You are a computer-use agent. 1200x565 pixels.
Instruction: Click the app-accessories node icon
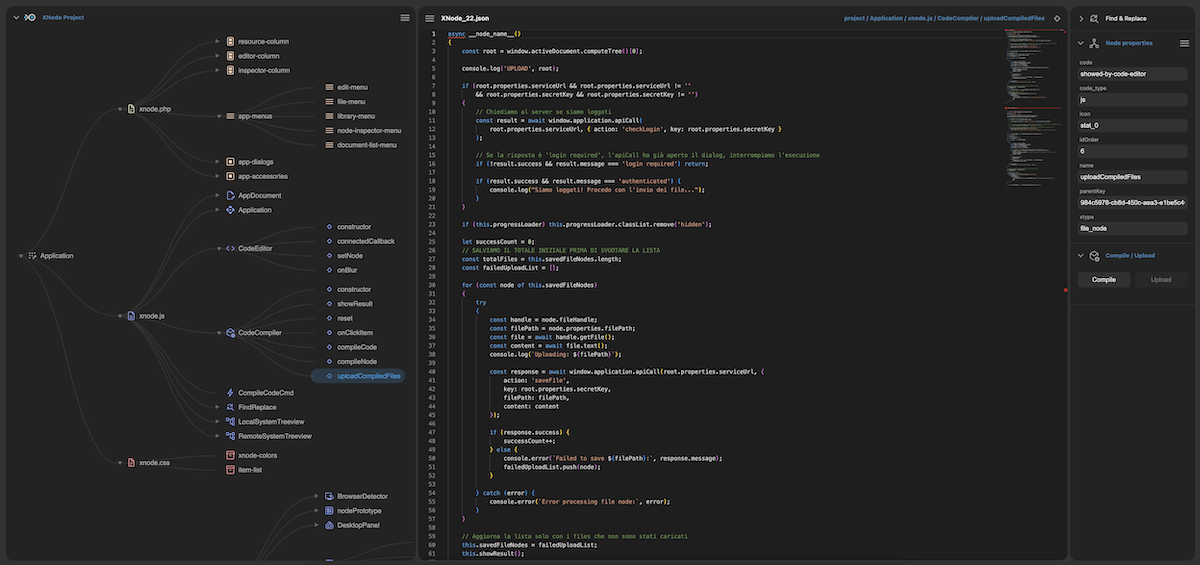pos(230,176)
